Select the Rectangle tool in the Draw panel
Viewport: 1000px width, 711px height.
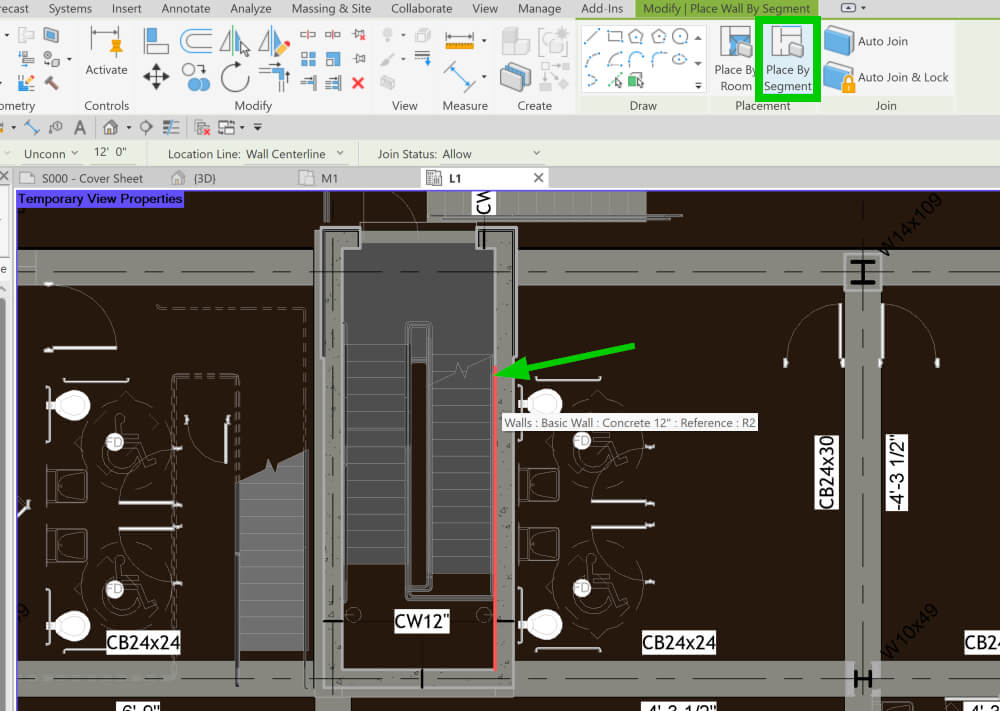point(615,36)
